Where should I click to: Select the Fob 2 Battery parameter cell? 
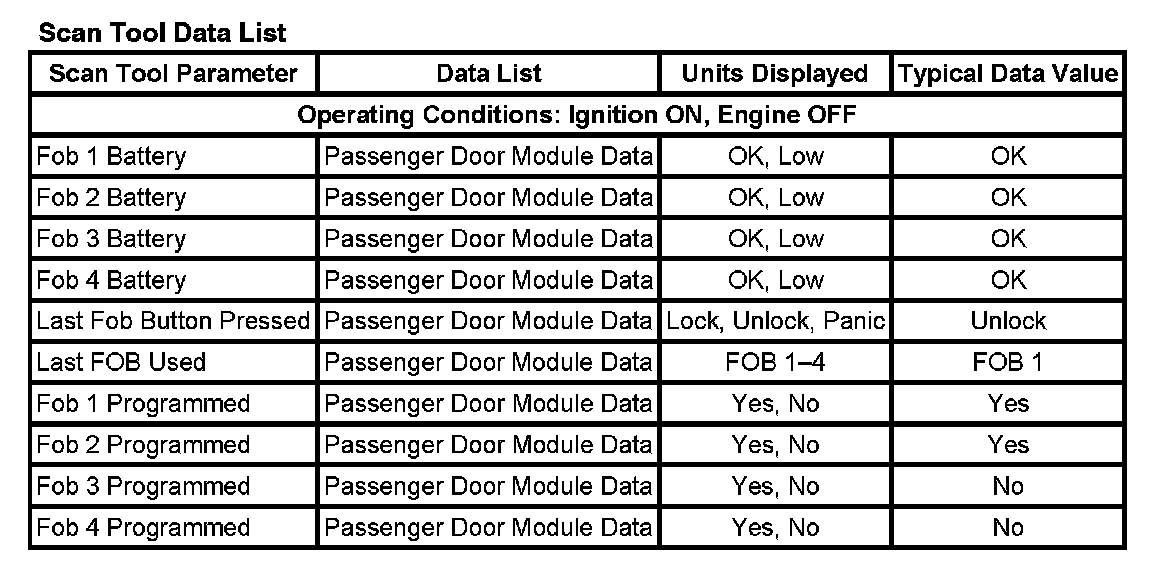pos(111,198)
